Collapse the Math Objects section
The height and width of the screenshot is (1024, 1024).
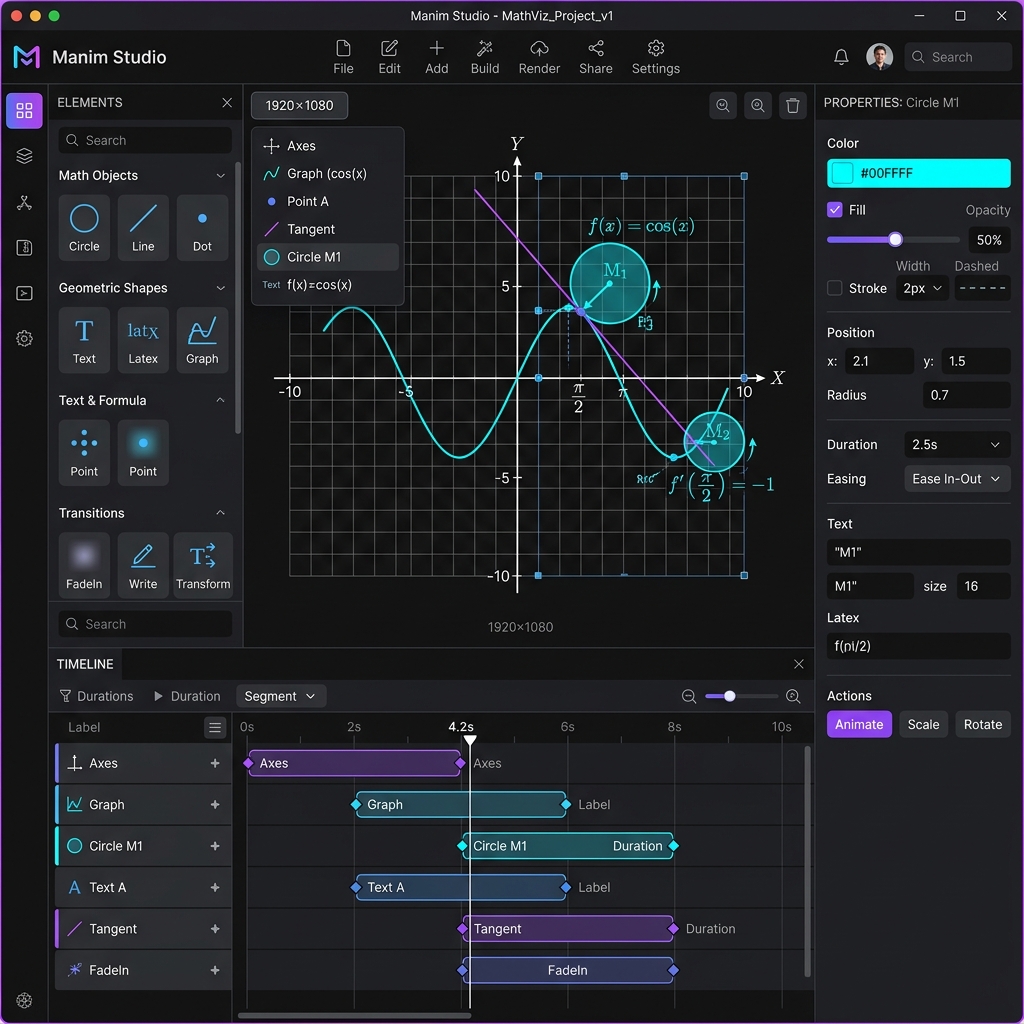pos(221,176)
